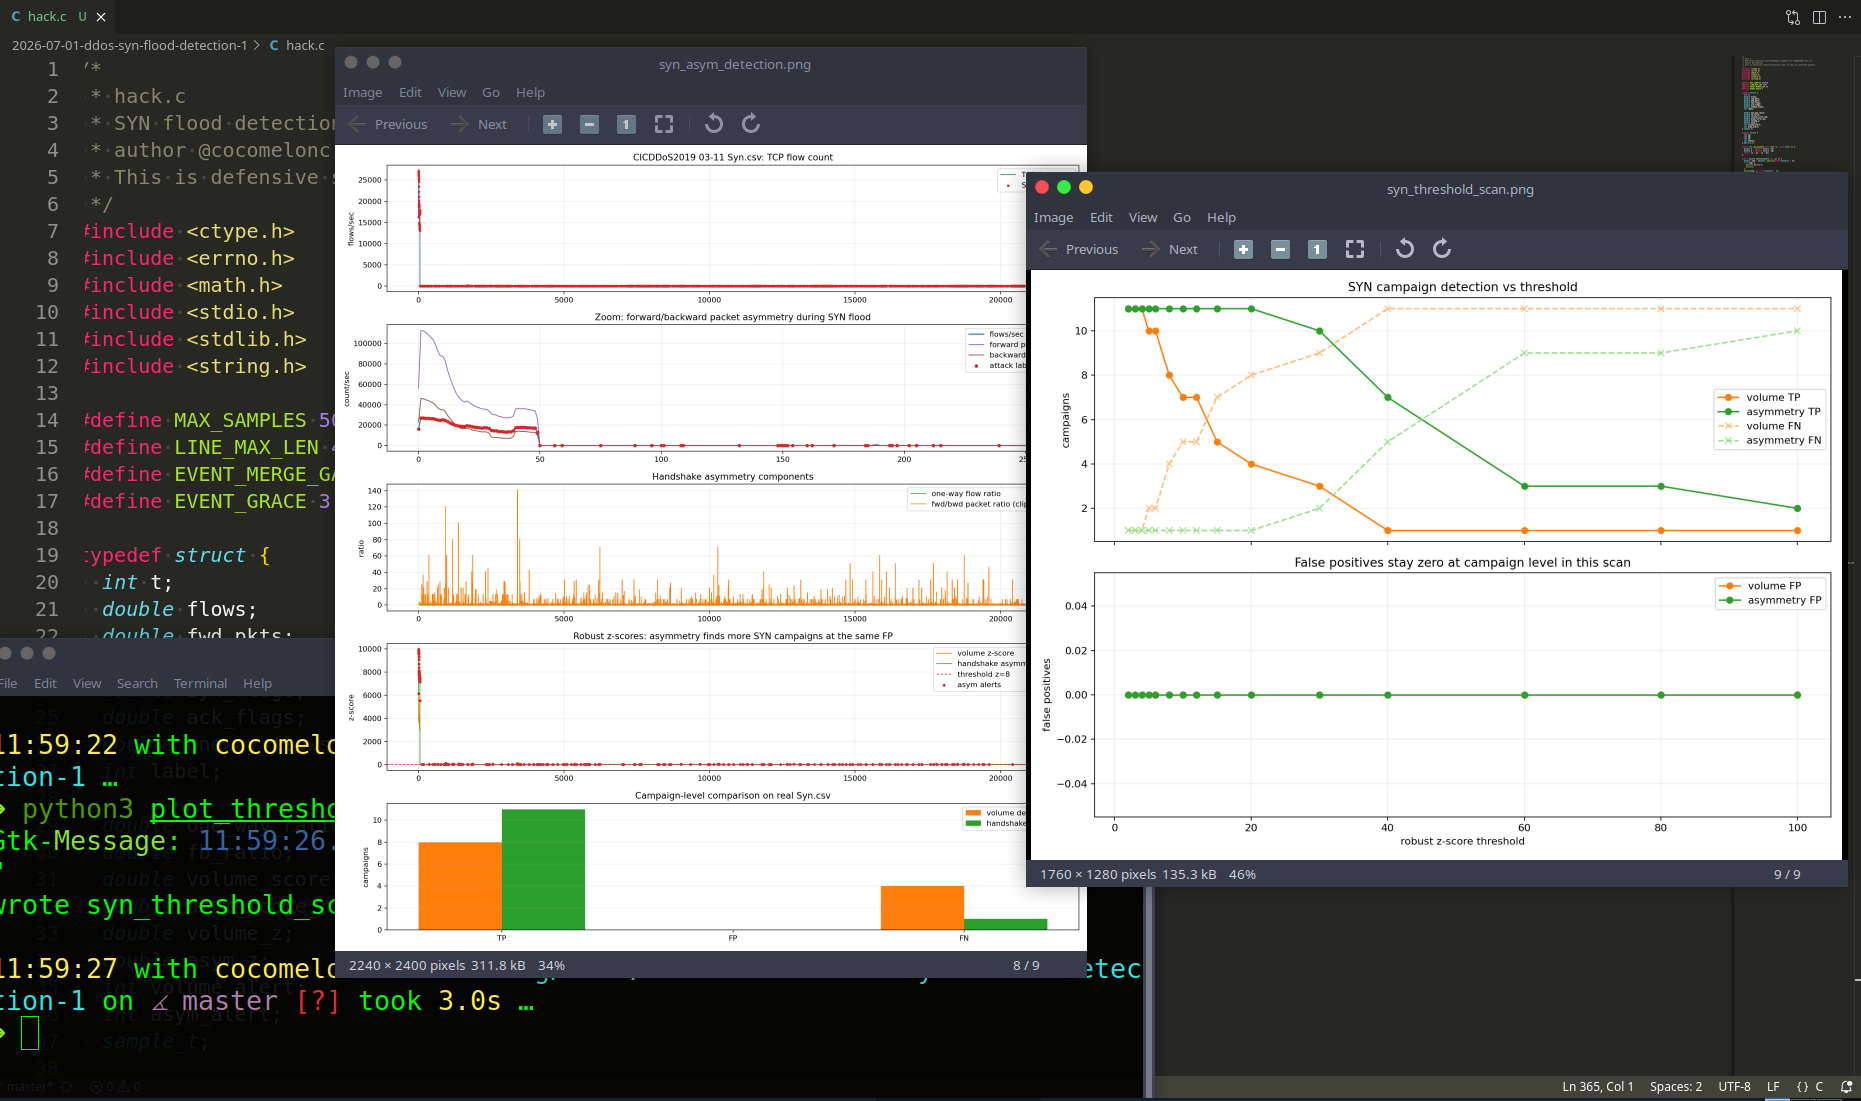Viewport: 1861px width, 1101px height.
Task: Open the Go menu in syn_asym_detection.png viewer
Action: click(x=491, y=92)
